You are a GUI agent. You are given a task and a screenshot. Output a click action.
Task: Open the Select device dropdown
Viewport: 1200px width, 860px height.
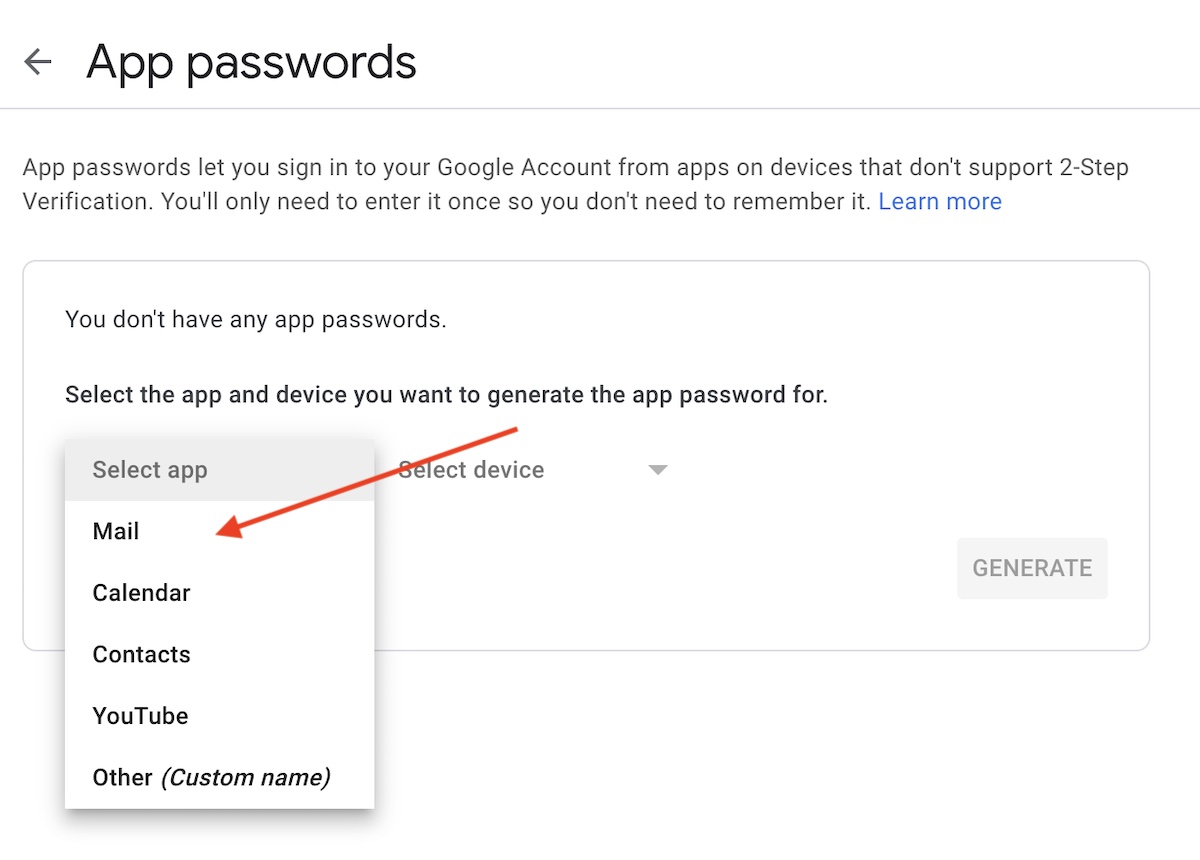click(500, 470)
